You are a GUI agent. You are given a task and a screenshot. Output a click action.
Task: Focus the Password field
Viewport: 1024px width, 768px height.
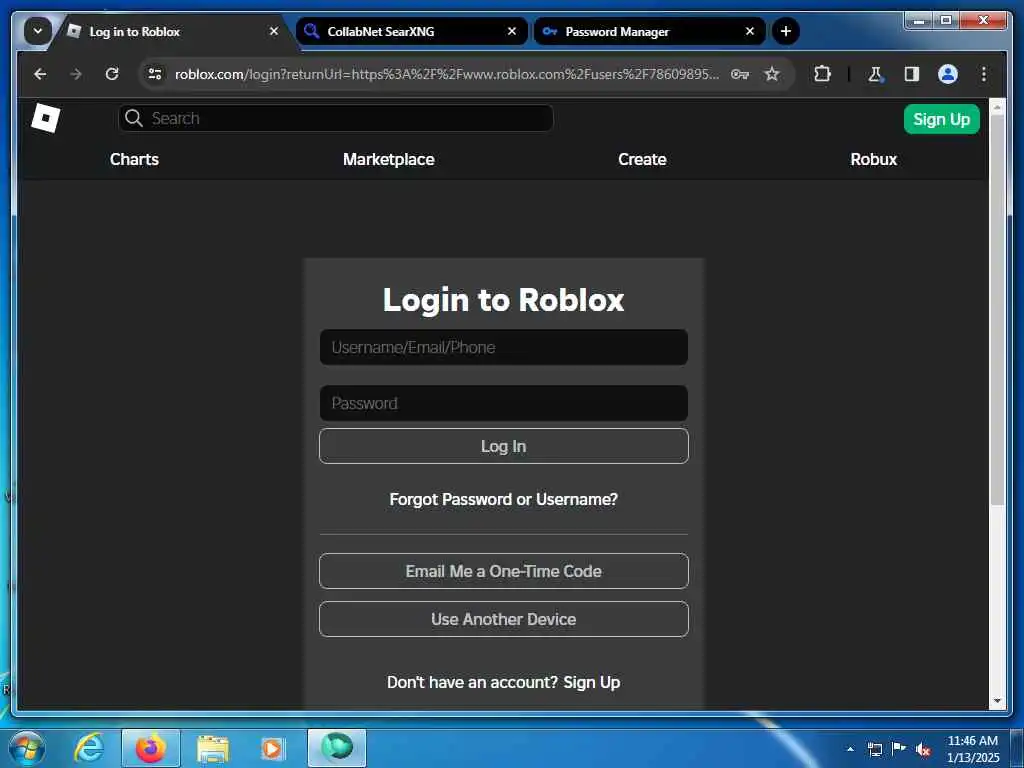tap(504, 403)
